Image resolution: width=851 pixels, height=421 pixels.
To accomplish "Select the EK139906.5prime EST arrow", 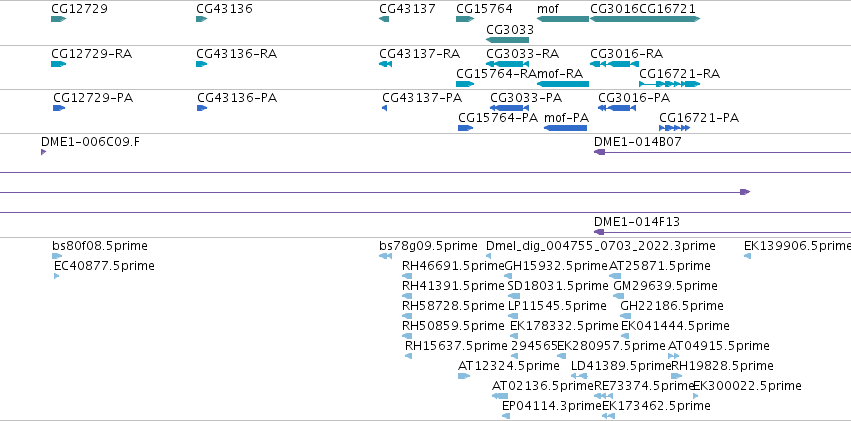I will coord(747,256).
